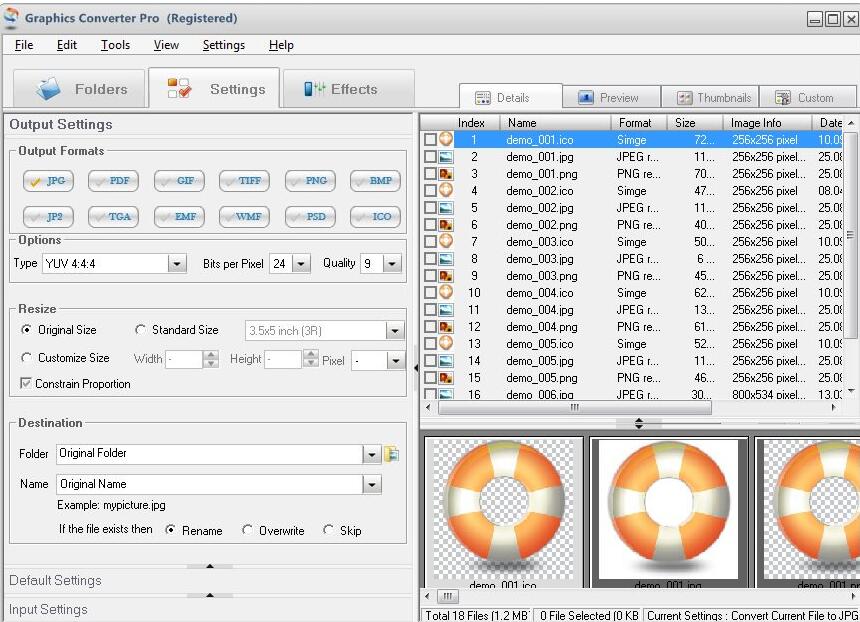The width and height of the screenshot is (860, 622).
Task: Click the browse destination folder icon
Action: pyautogui.click(x=392, y=454)
